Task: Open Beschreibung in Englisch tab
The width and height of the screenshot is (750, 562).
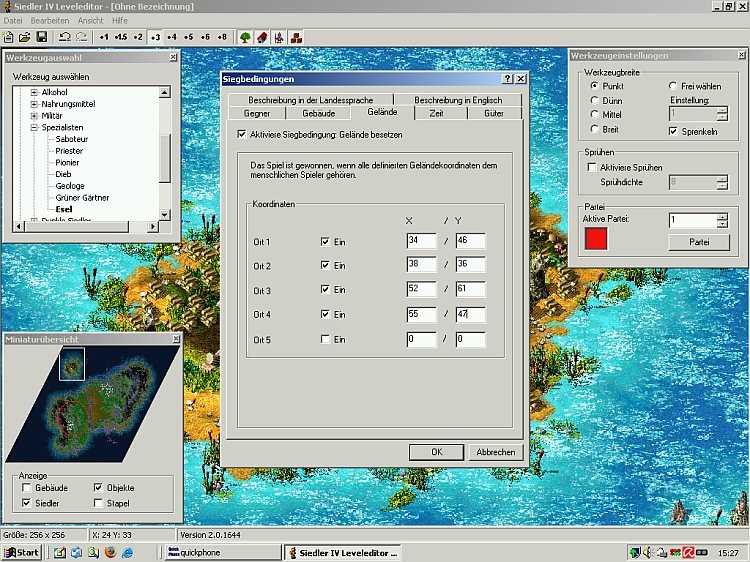Action: (458, 100)
